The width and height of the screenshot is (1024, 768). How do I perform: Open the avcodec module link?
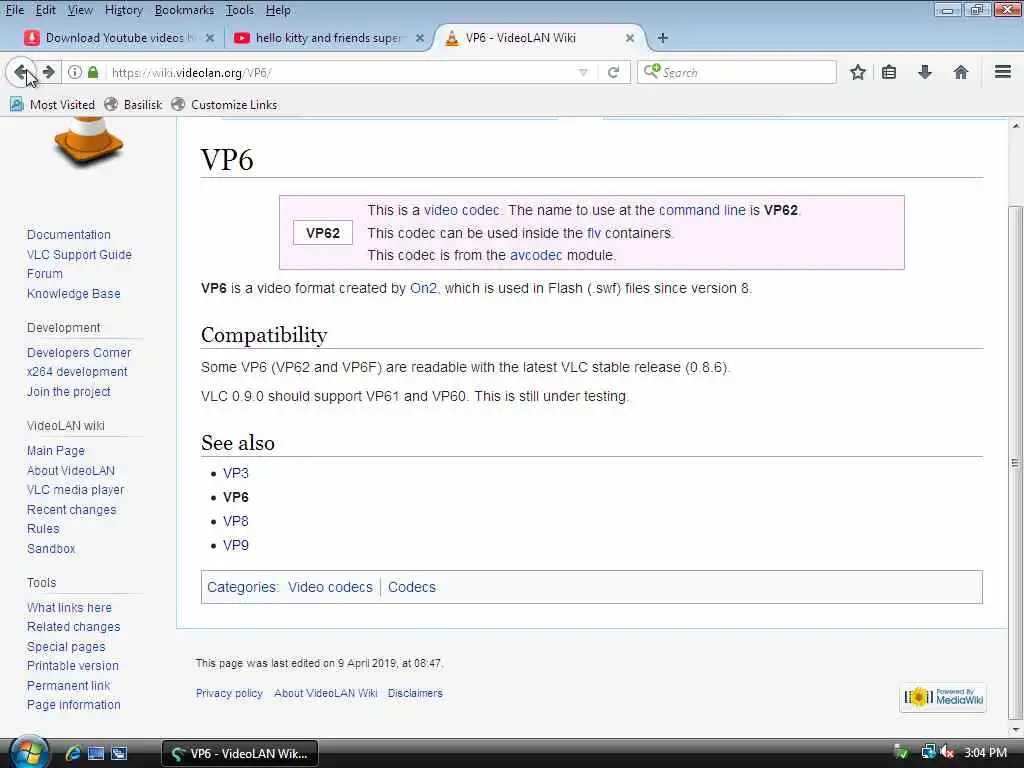coord(536,255)
